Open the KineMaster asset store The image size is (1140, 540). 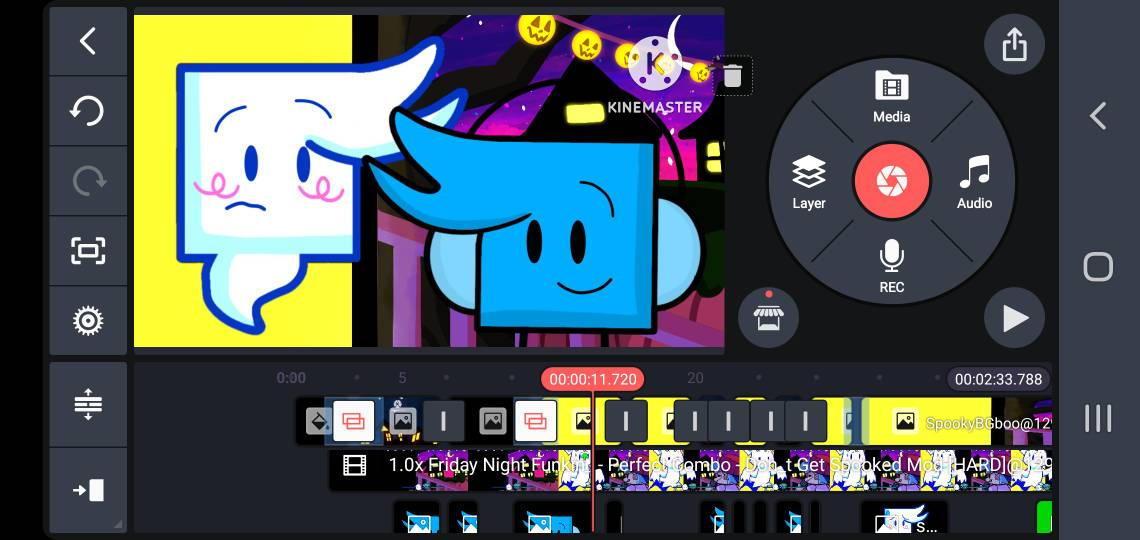click(768, 317)
